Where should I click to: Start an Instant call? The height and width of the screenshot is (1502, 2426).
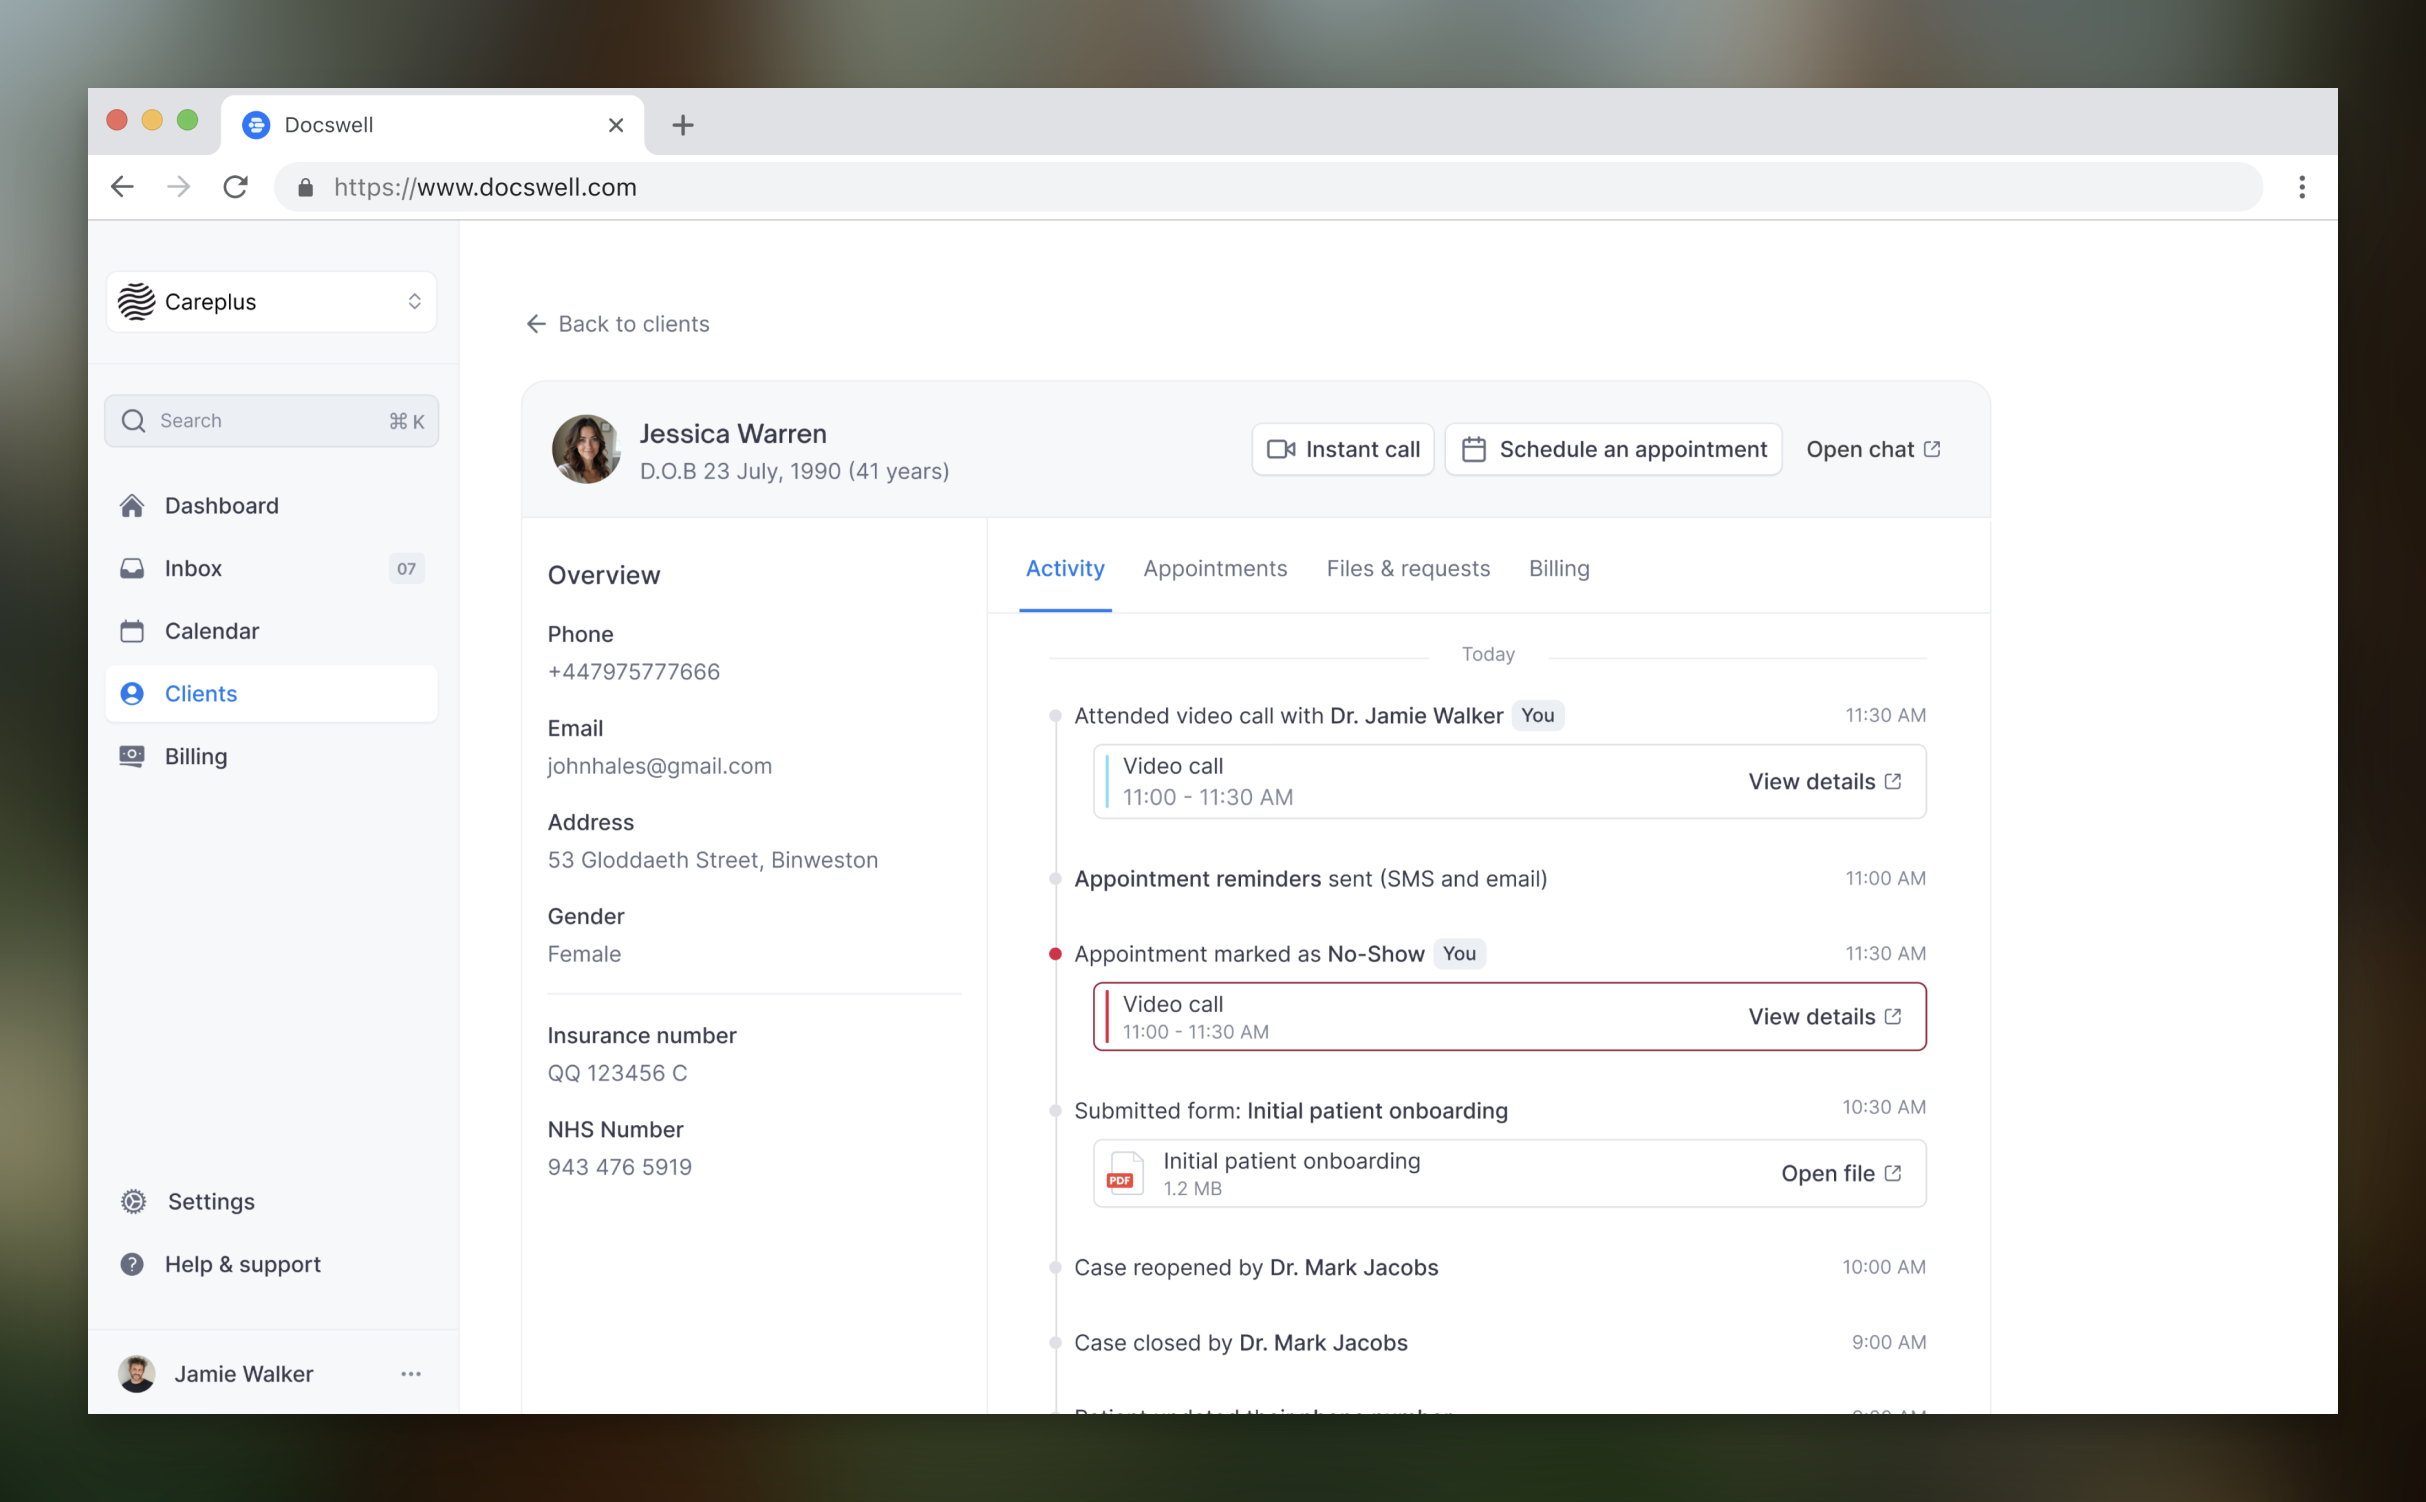(x=1343, y=450)
